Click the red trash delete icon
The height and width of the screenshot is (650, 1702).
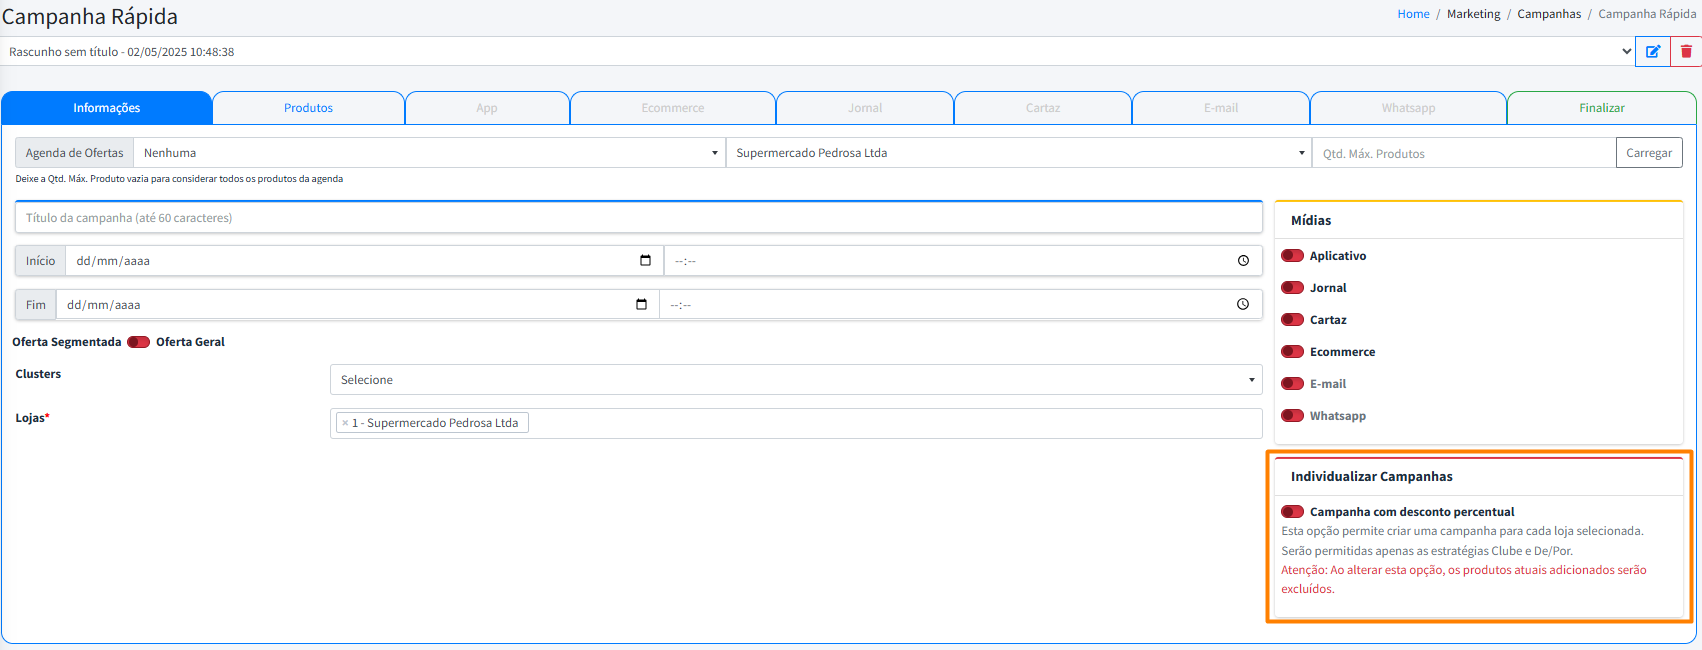tap(1686, 52)
